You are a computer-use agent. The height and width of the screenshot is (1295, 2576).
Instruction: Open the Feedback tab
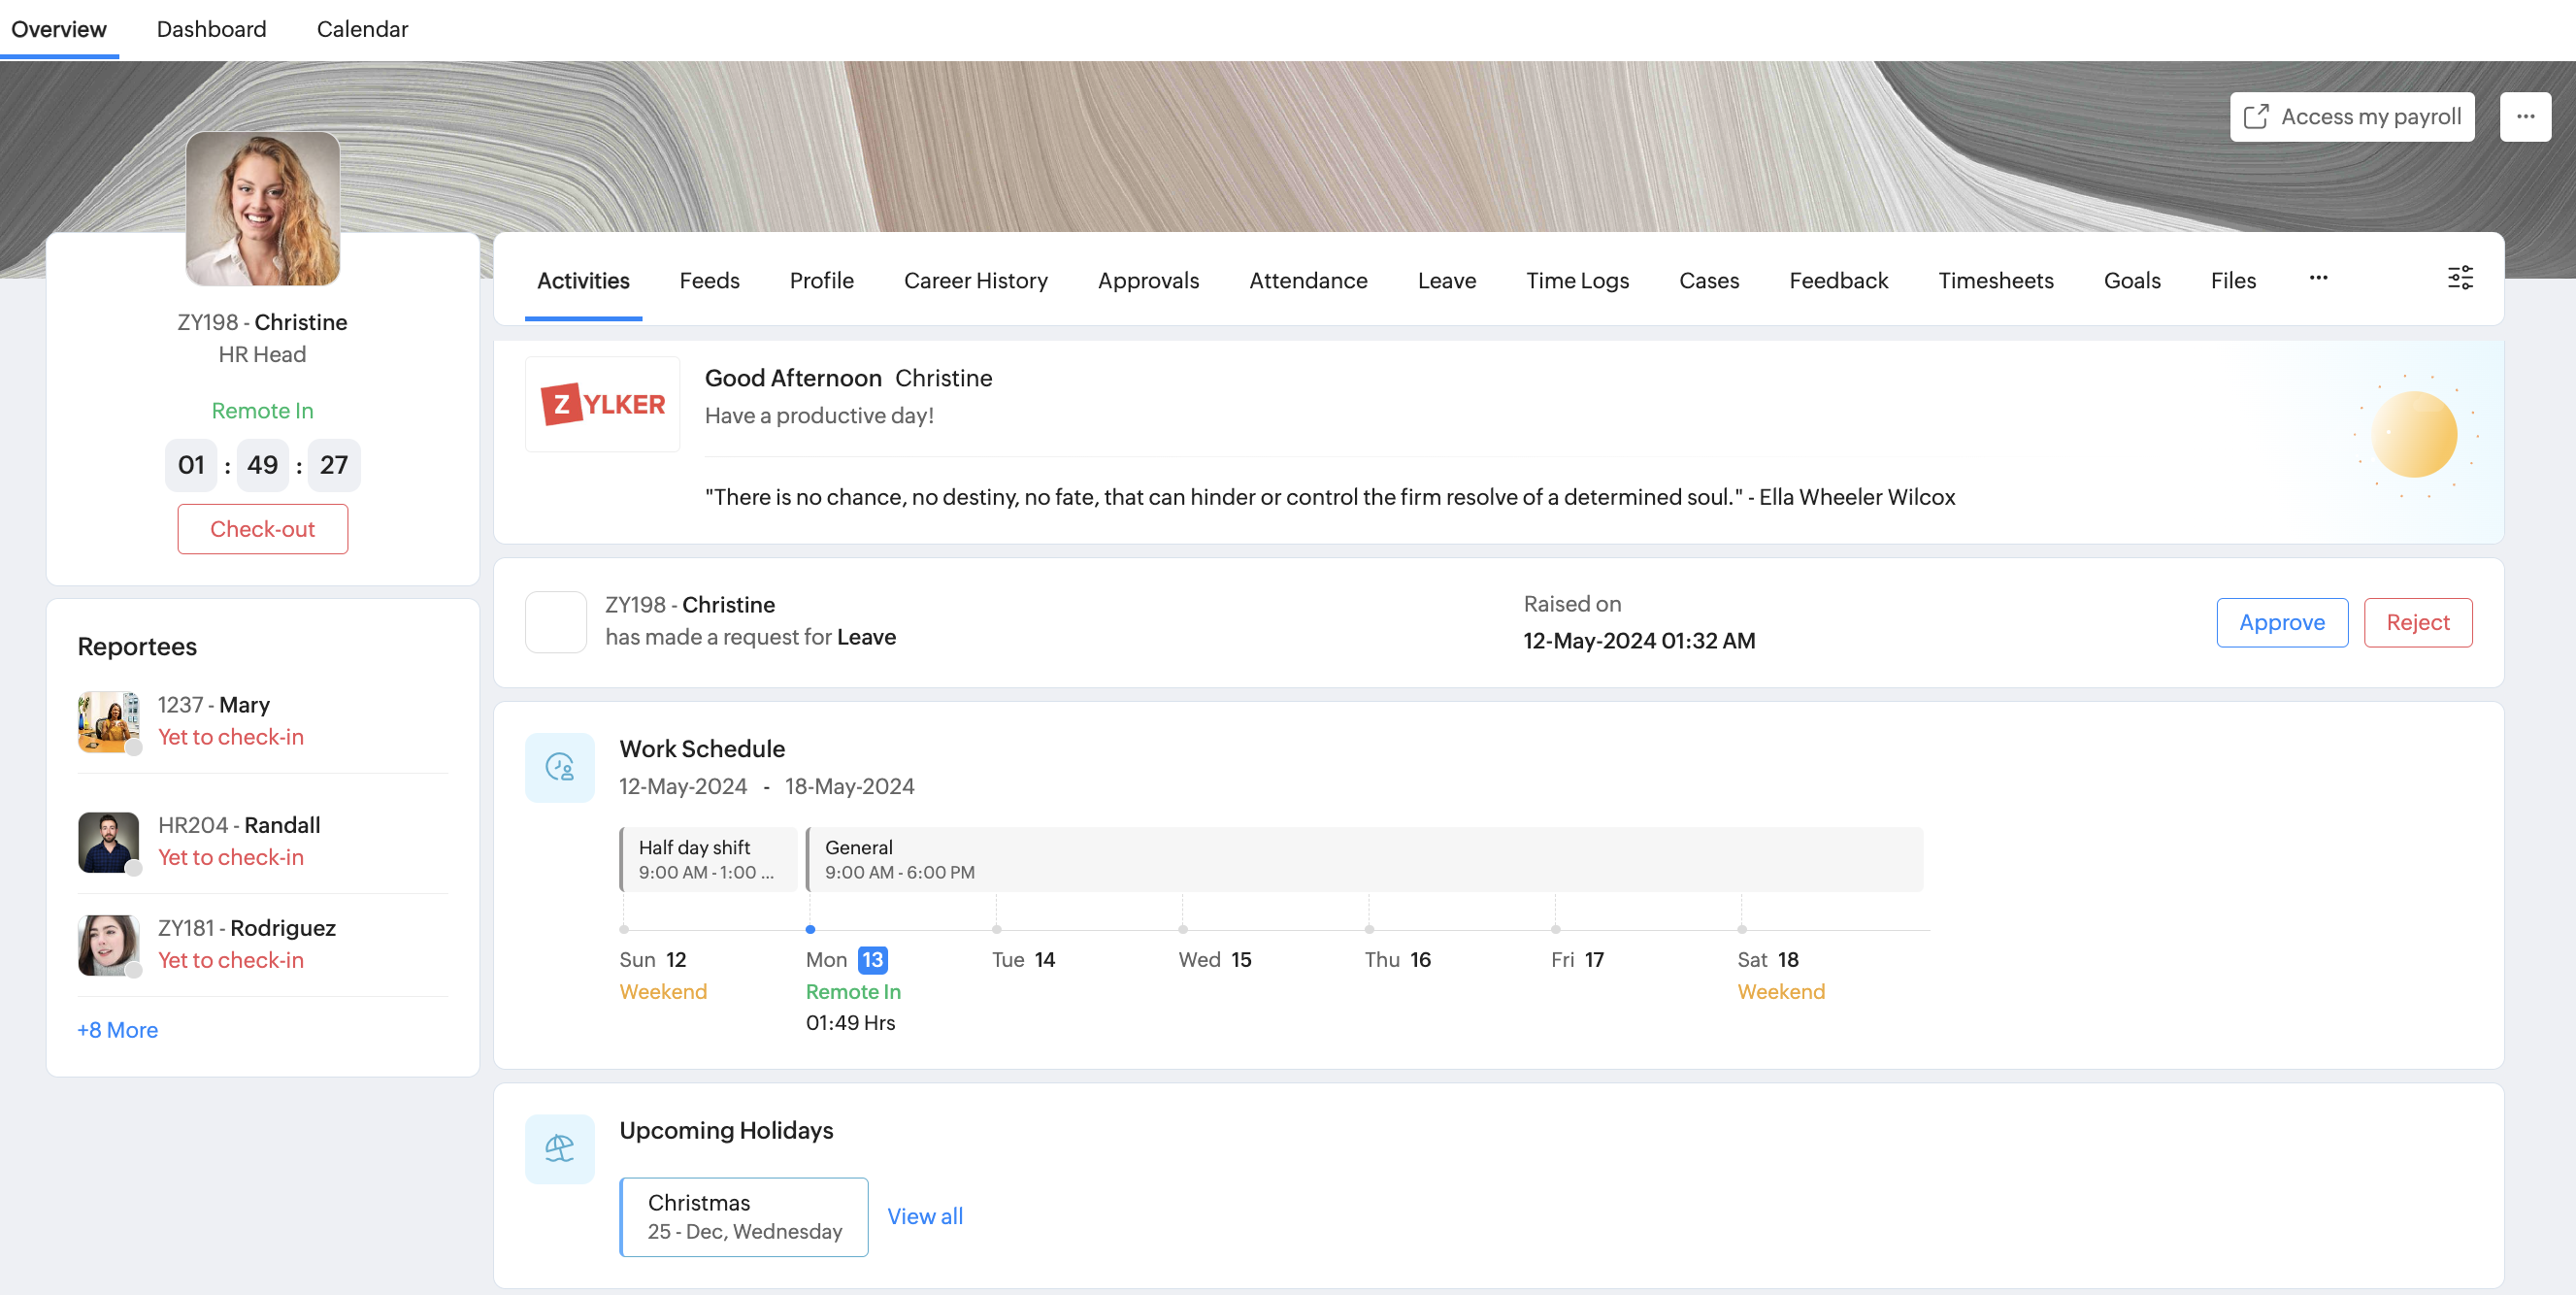click(x=1838, y=280)
